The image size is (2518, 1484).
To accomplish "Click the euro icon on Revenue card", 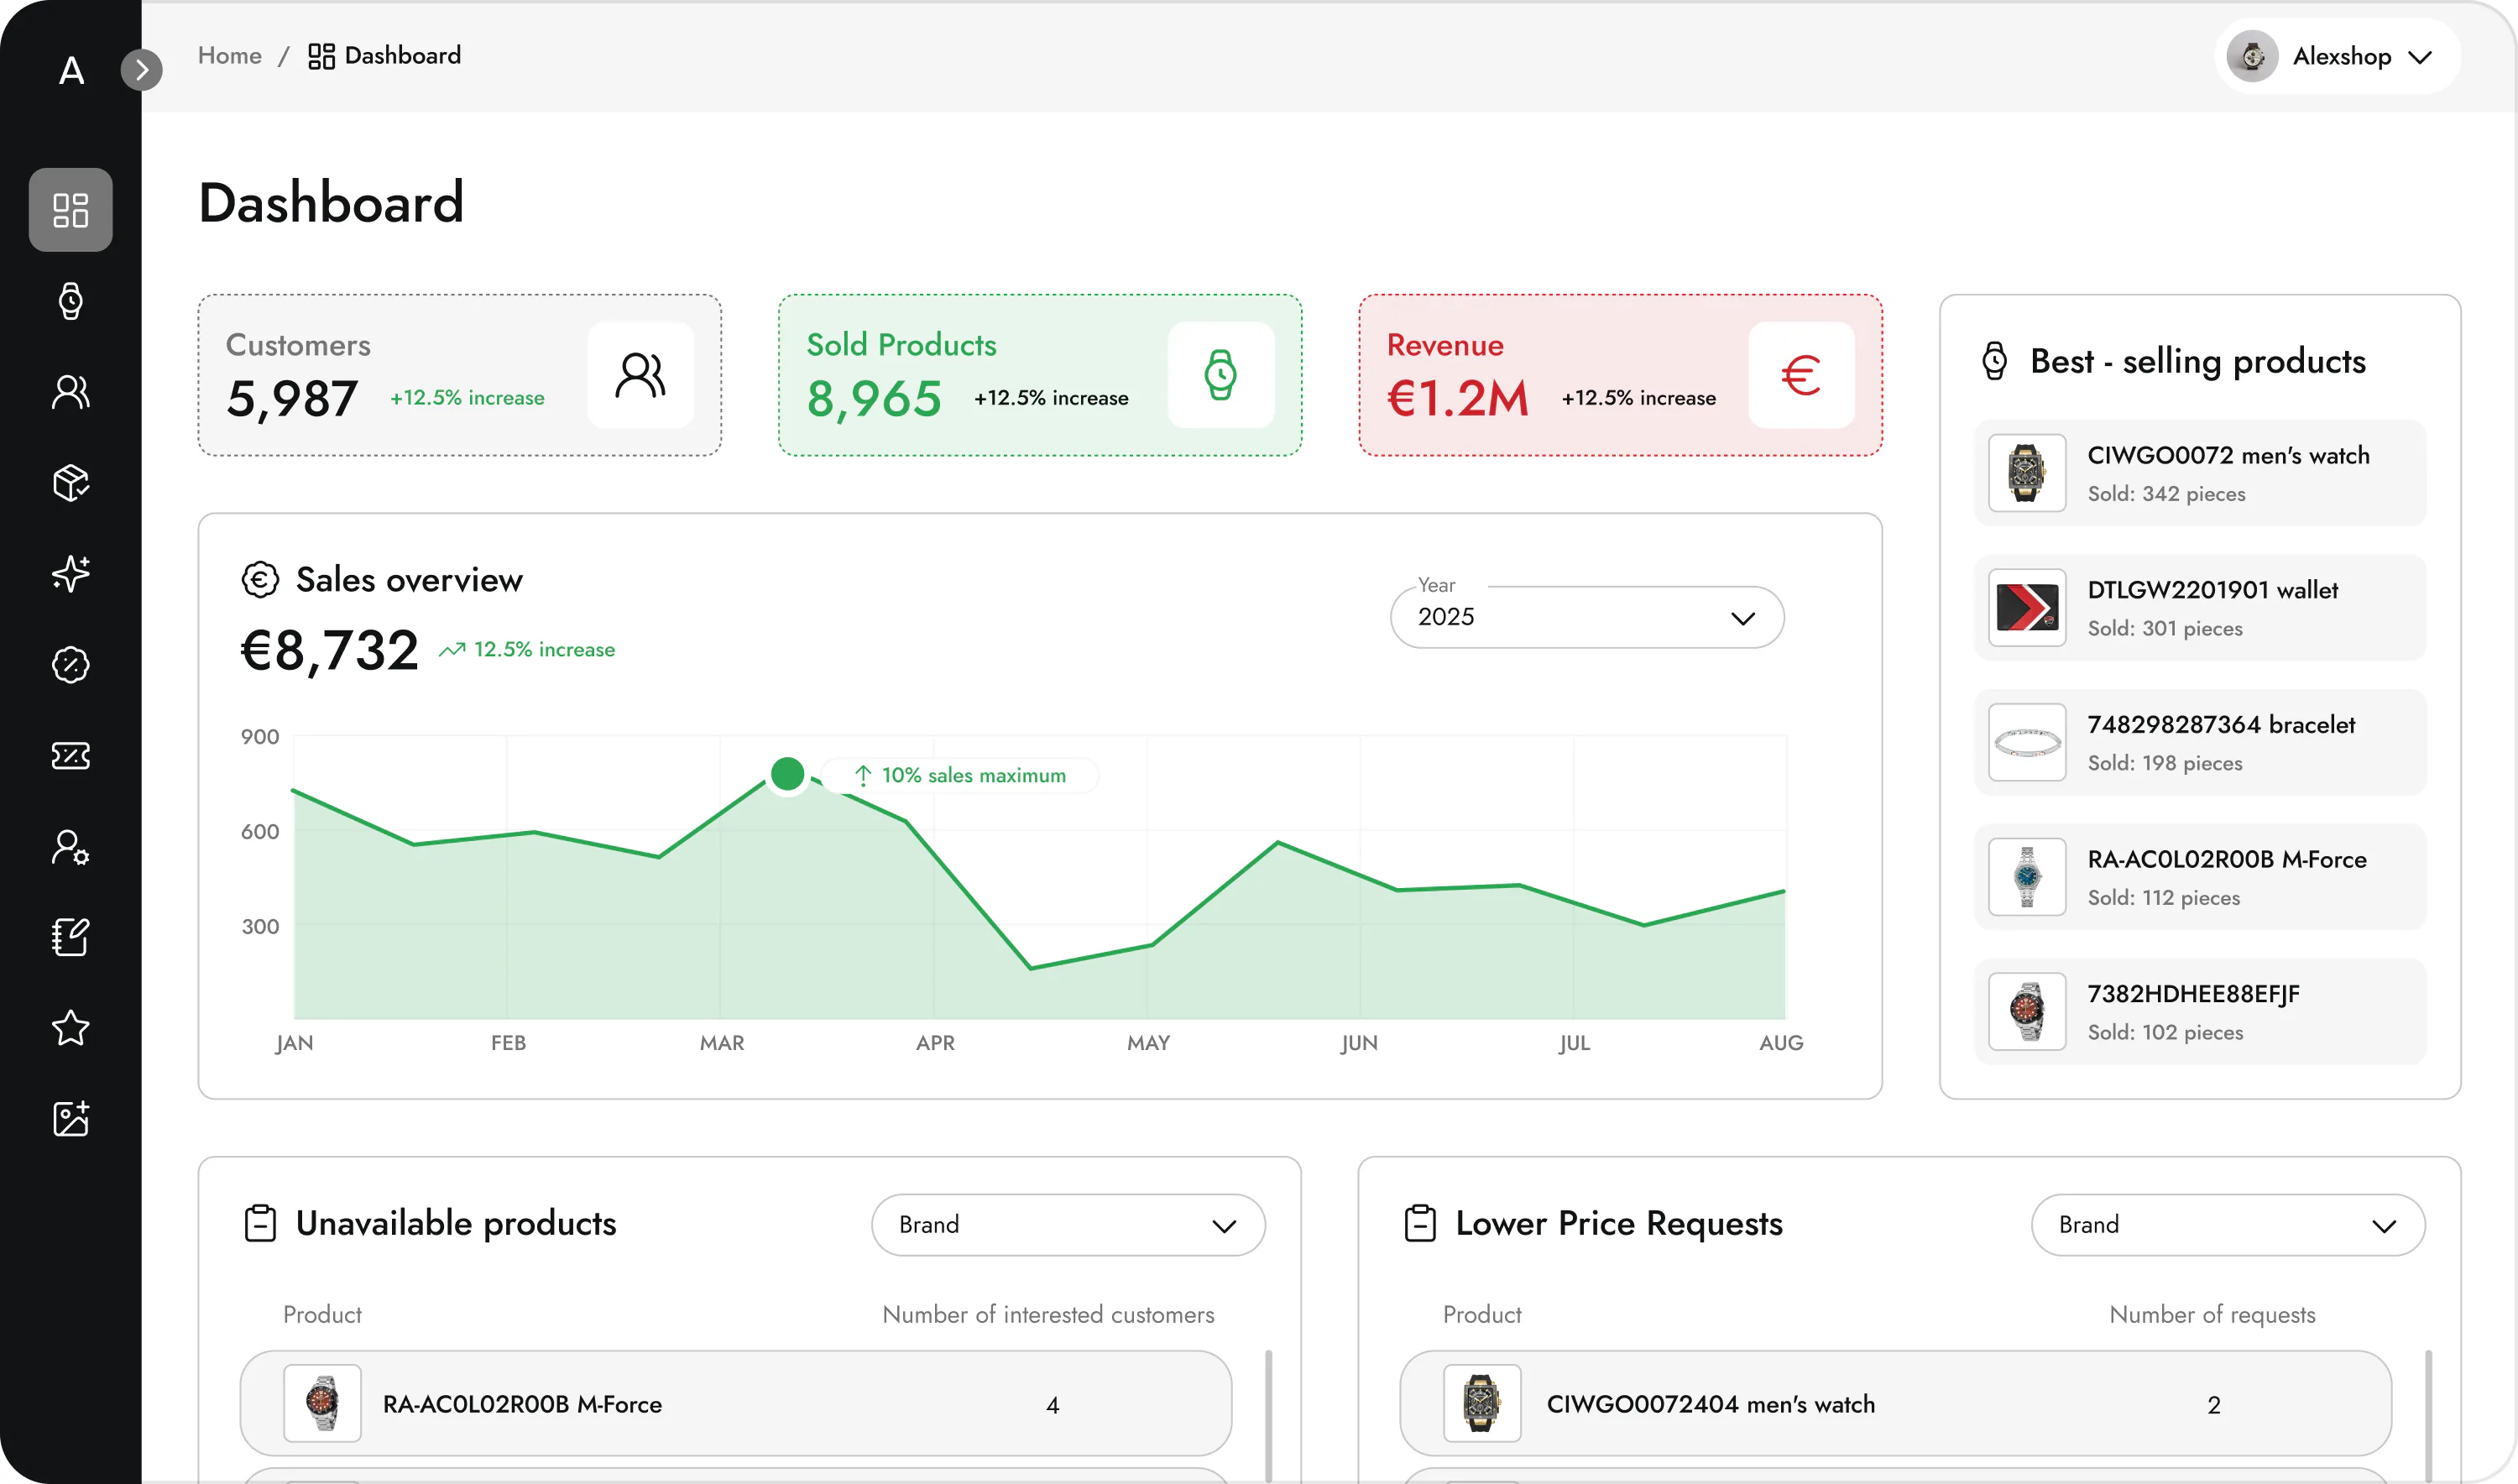I will [x=1801, y=375].
